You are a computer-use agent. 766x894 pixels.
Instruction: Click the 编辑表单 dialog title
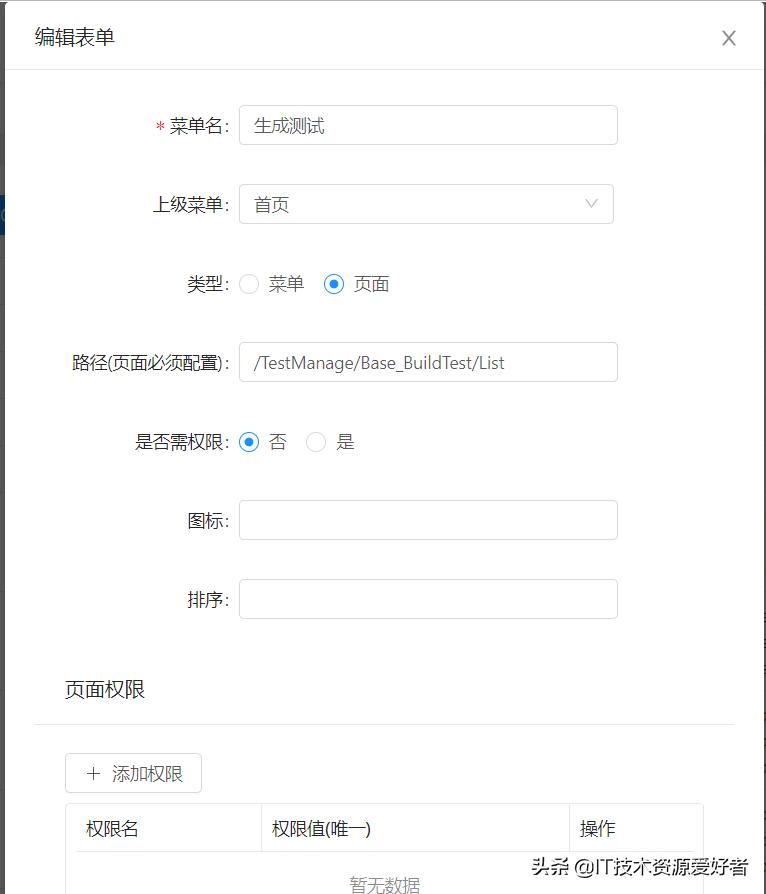pos(74,38)
